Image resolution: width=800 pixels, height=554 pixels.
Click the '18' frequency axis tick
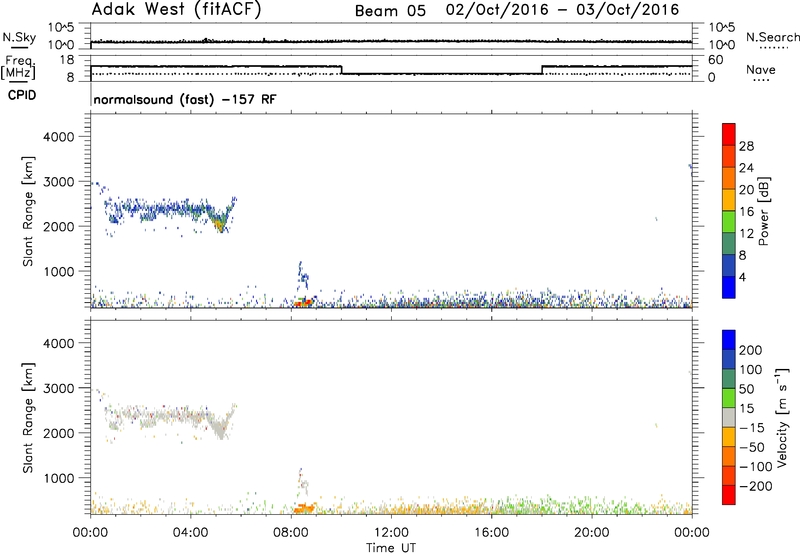[66, 60]
